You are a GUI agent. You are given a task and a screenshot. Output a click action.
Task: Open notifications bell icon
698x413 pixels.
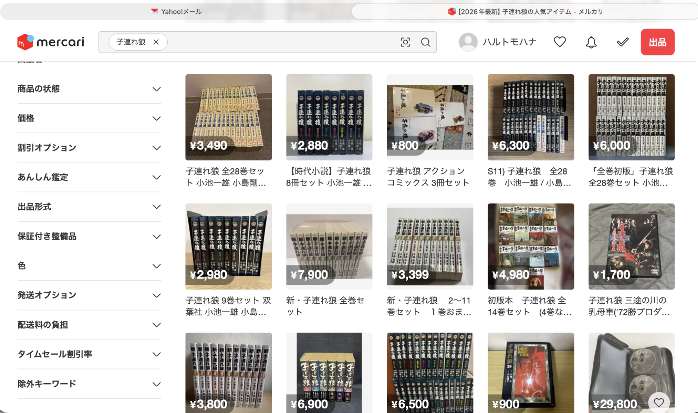(591, 42)
